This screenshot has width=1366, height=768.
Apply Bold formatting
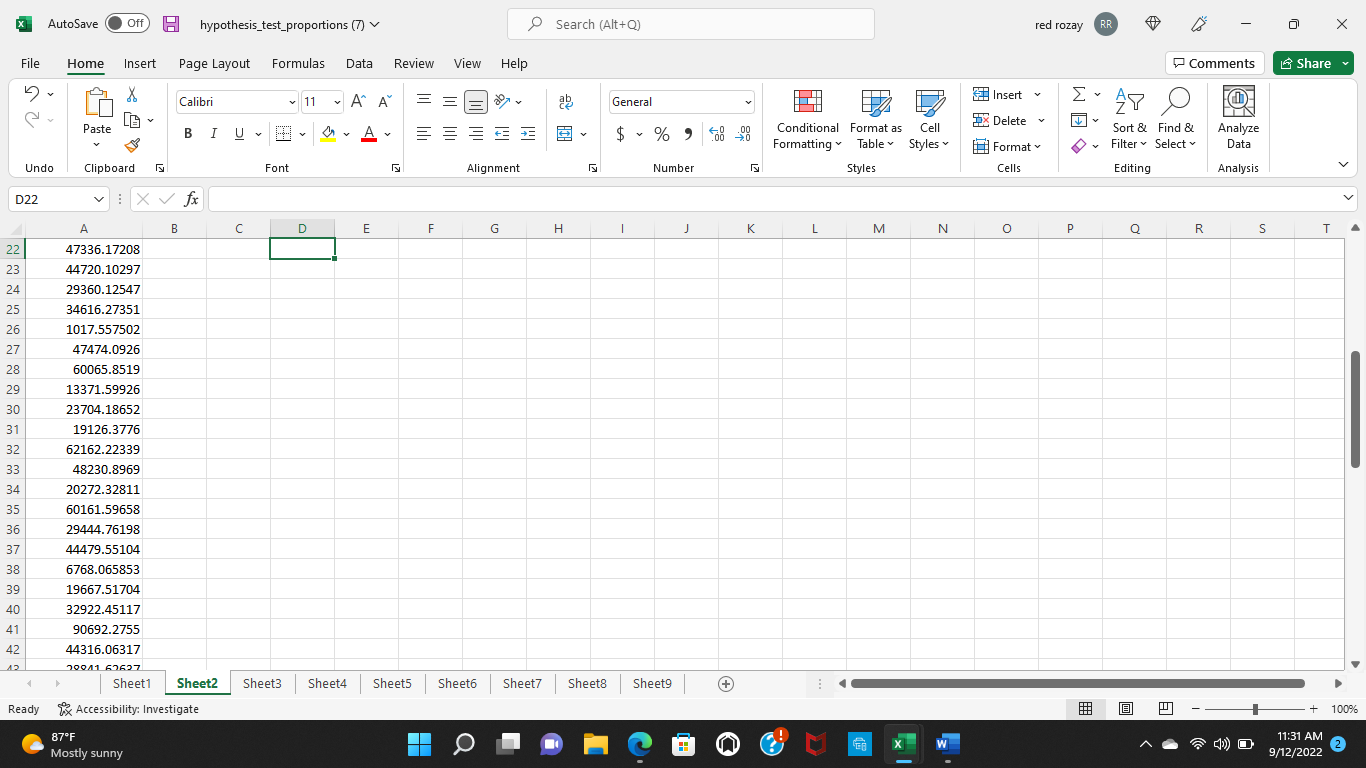pyautogui.click(x=188, y=134)
